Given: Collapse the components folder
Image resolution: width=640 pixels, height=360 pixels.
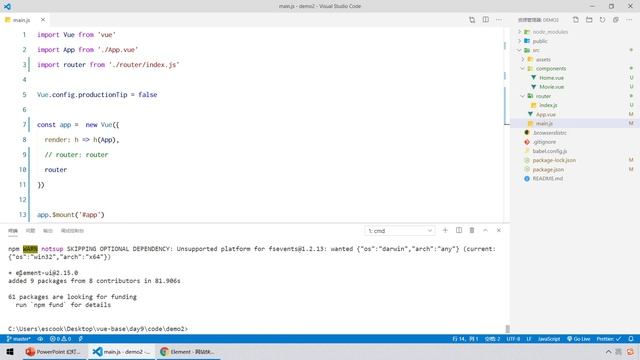Looking at the screenshot, I should pyautogui.click(x=551, y=69).
